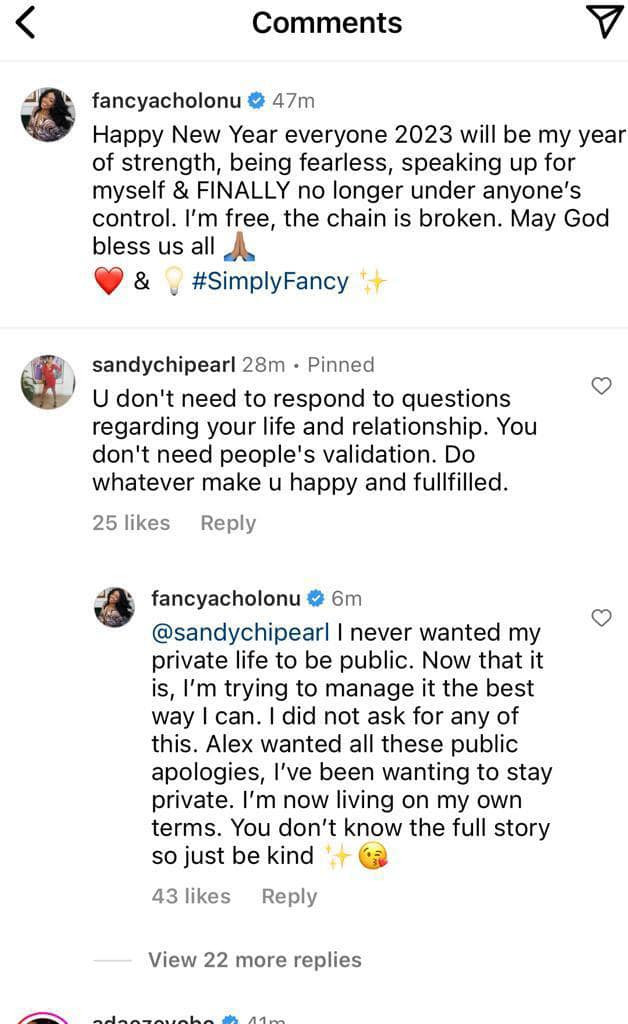628x1024 pixels.
Task: Open direct share paper-plane icon
Action: [x=603, y=22]
